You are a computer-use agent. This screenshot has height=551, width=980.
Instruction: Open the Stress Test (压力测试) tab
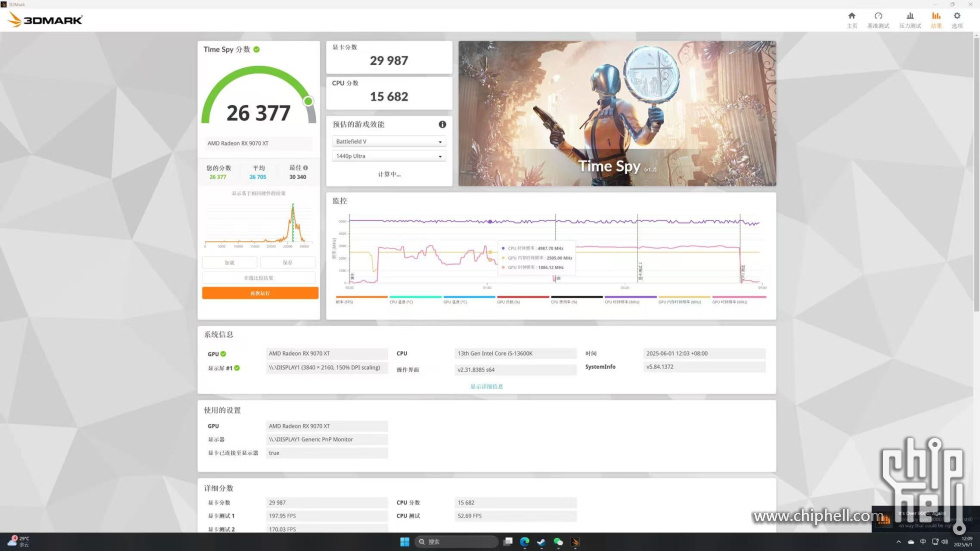(x=909, y=19)
